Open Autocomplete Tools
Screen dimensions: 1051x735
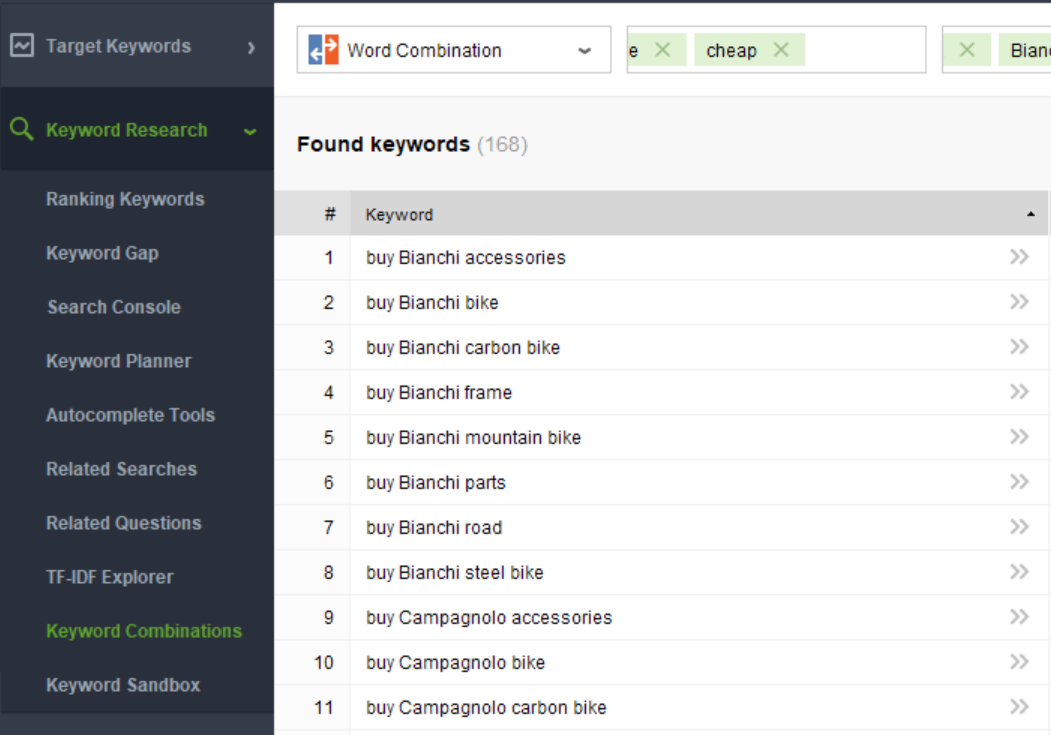click(x=131, y=415)
